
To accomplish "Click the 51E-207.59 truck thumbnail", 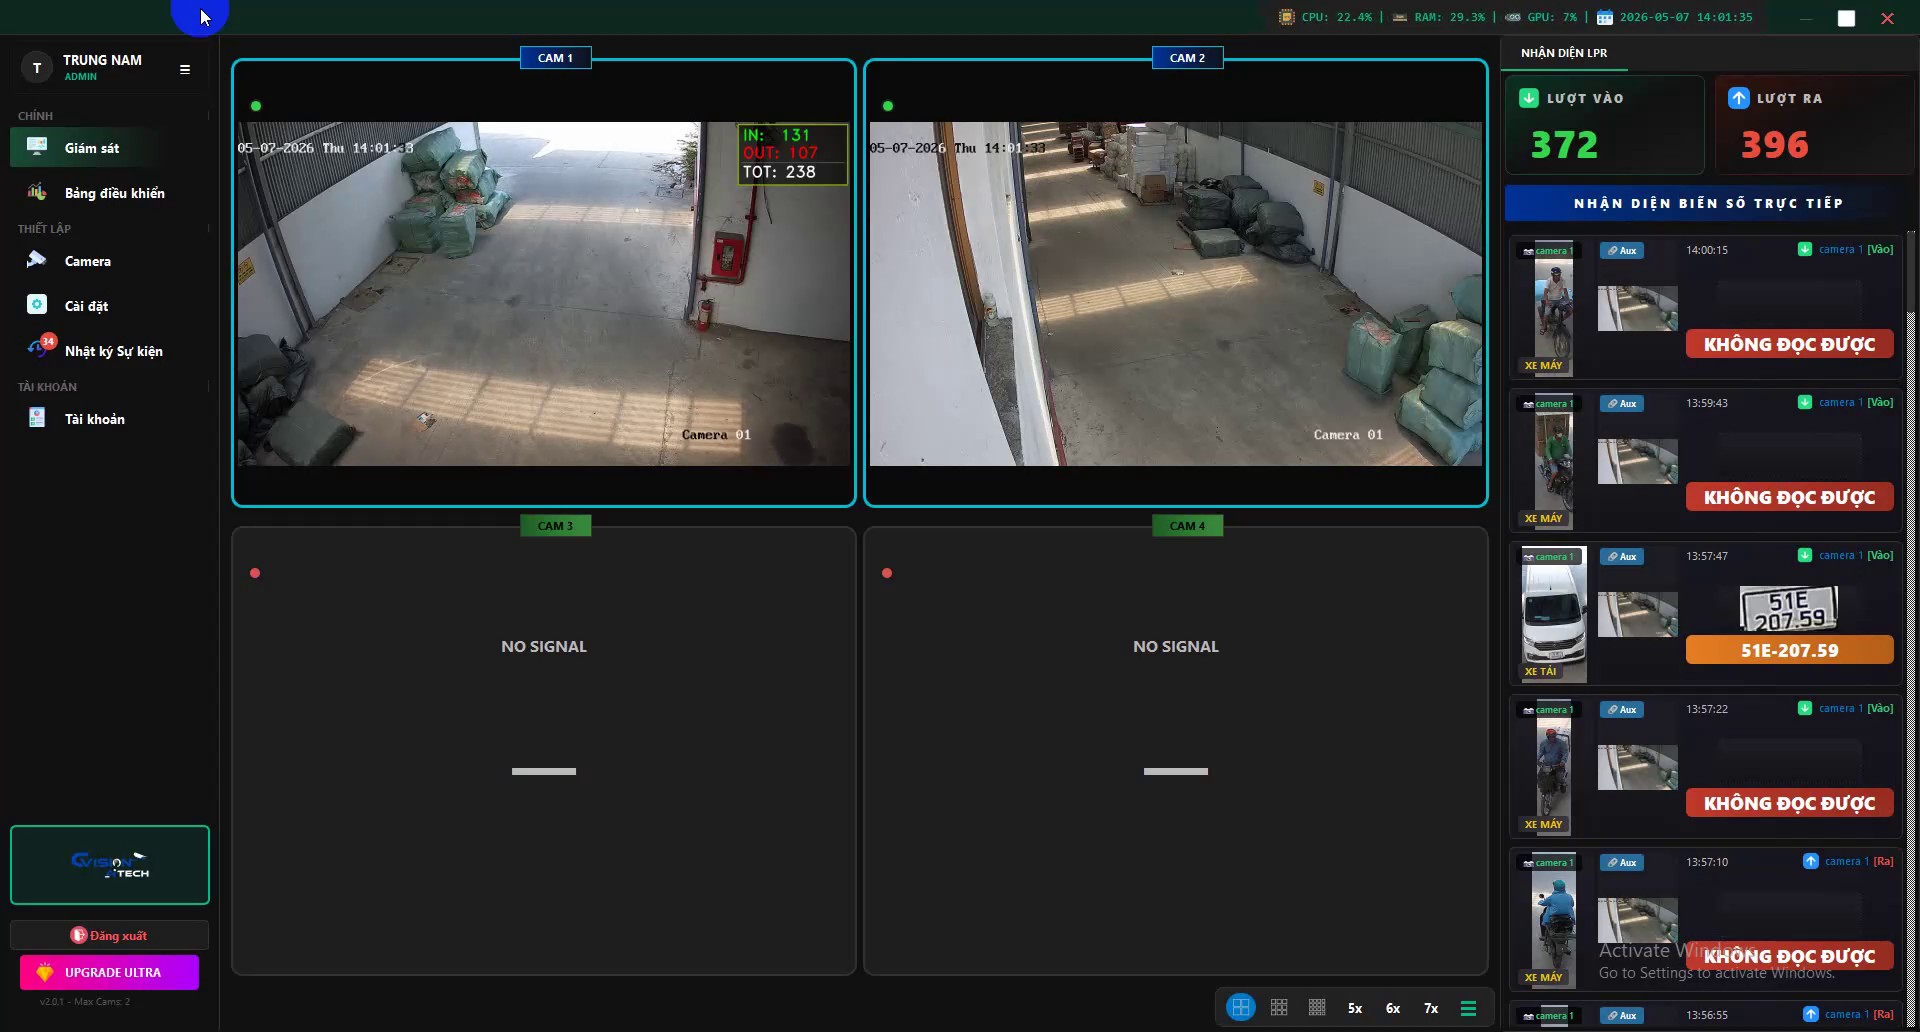I will click(x=1554, y=614).
